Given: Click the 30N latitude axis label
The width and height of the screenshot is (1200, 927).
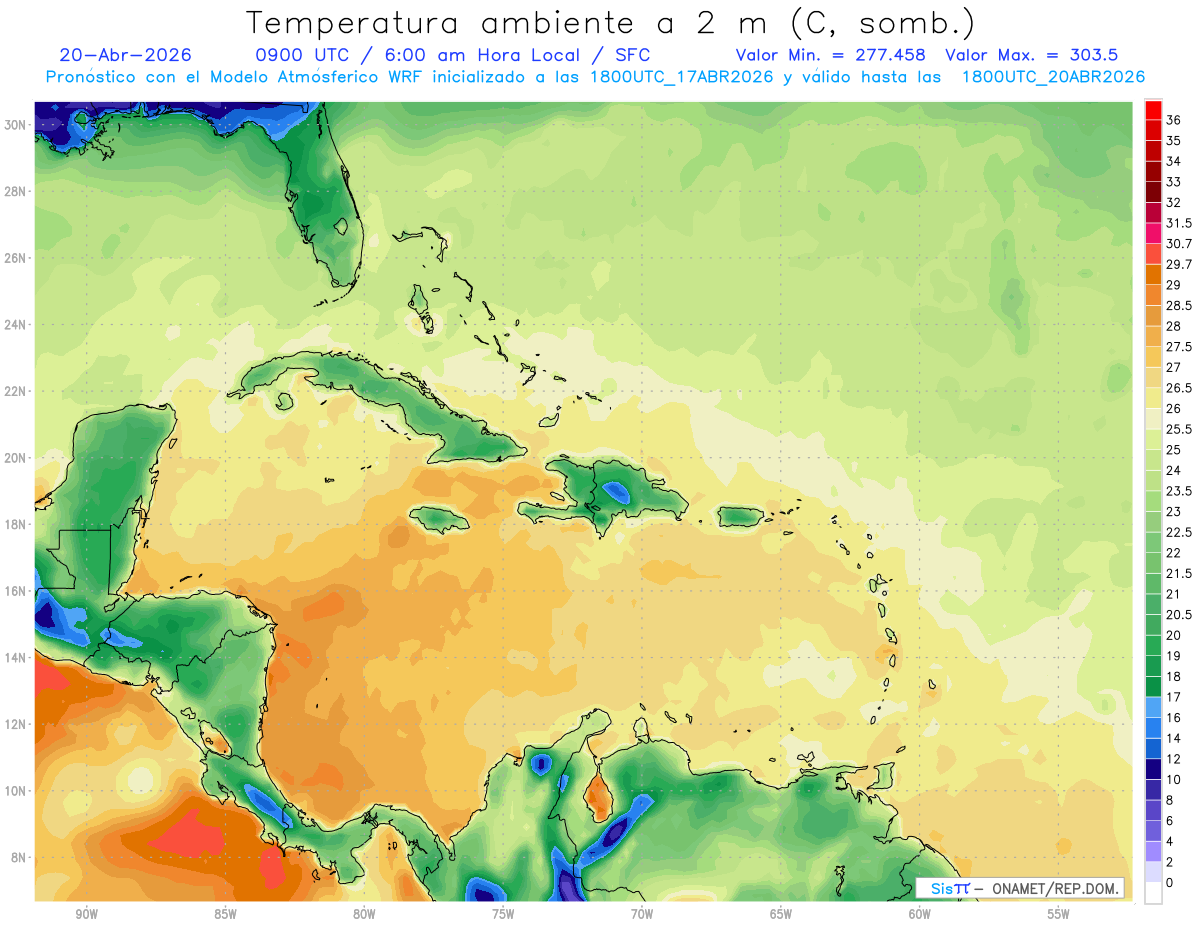Looking at the screenshot, I should coord(17,125).
